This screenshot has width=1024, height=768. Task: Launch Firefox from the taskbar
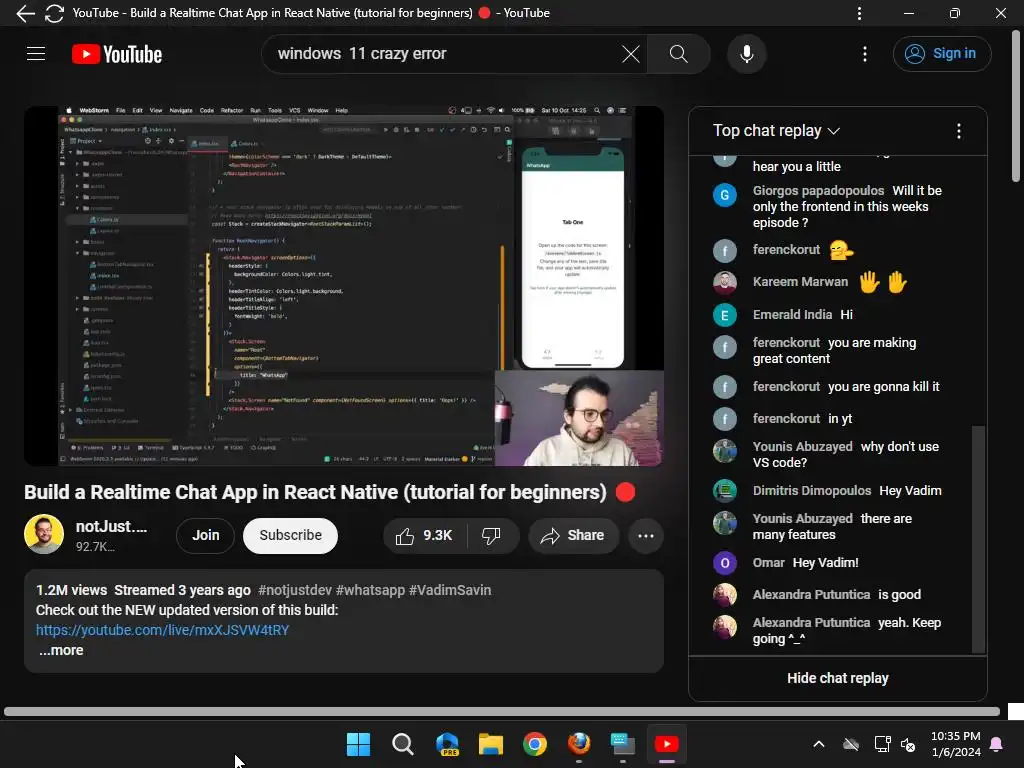(x=579, y=744)
